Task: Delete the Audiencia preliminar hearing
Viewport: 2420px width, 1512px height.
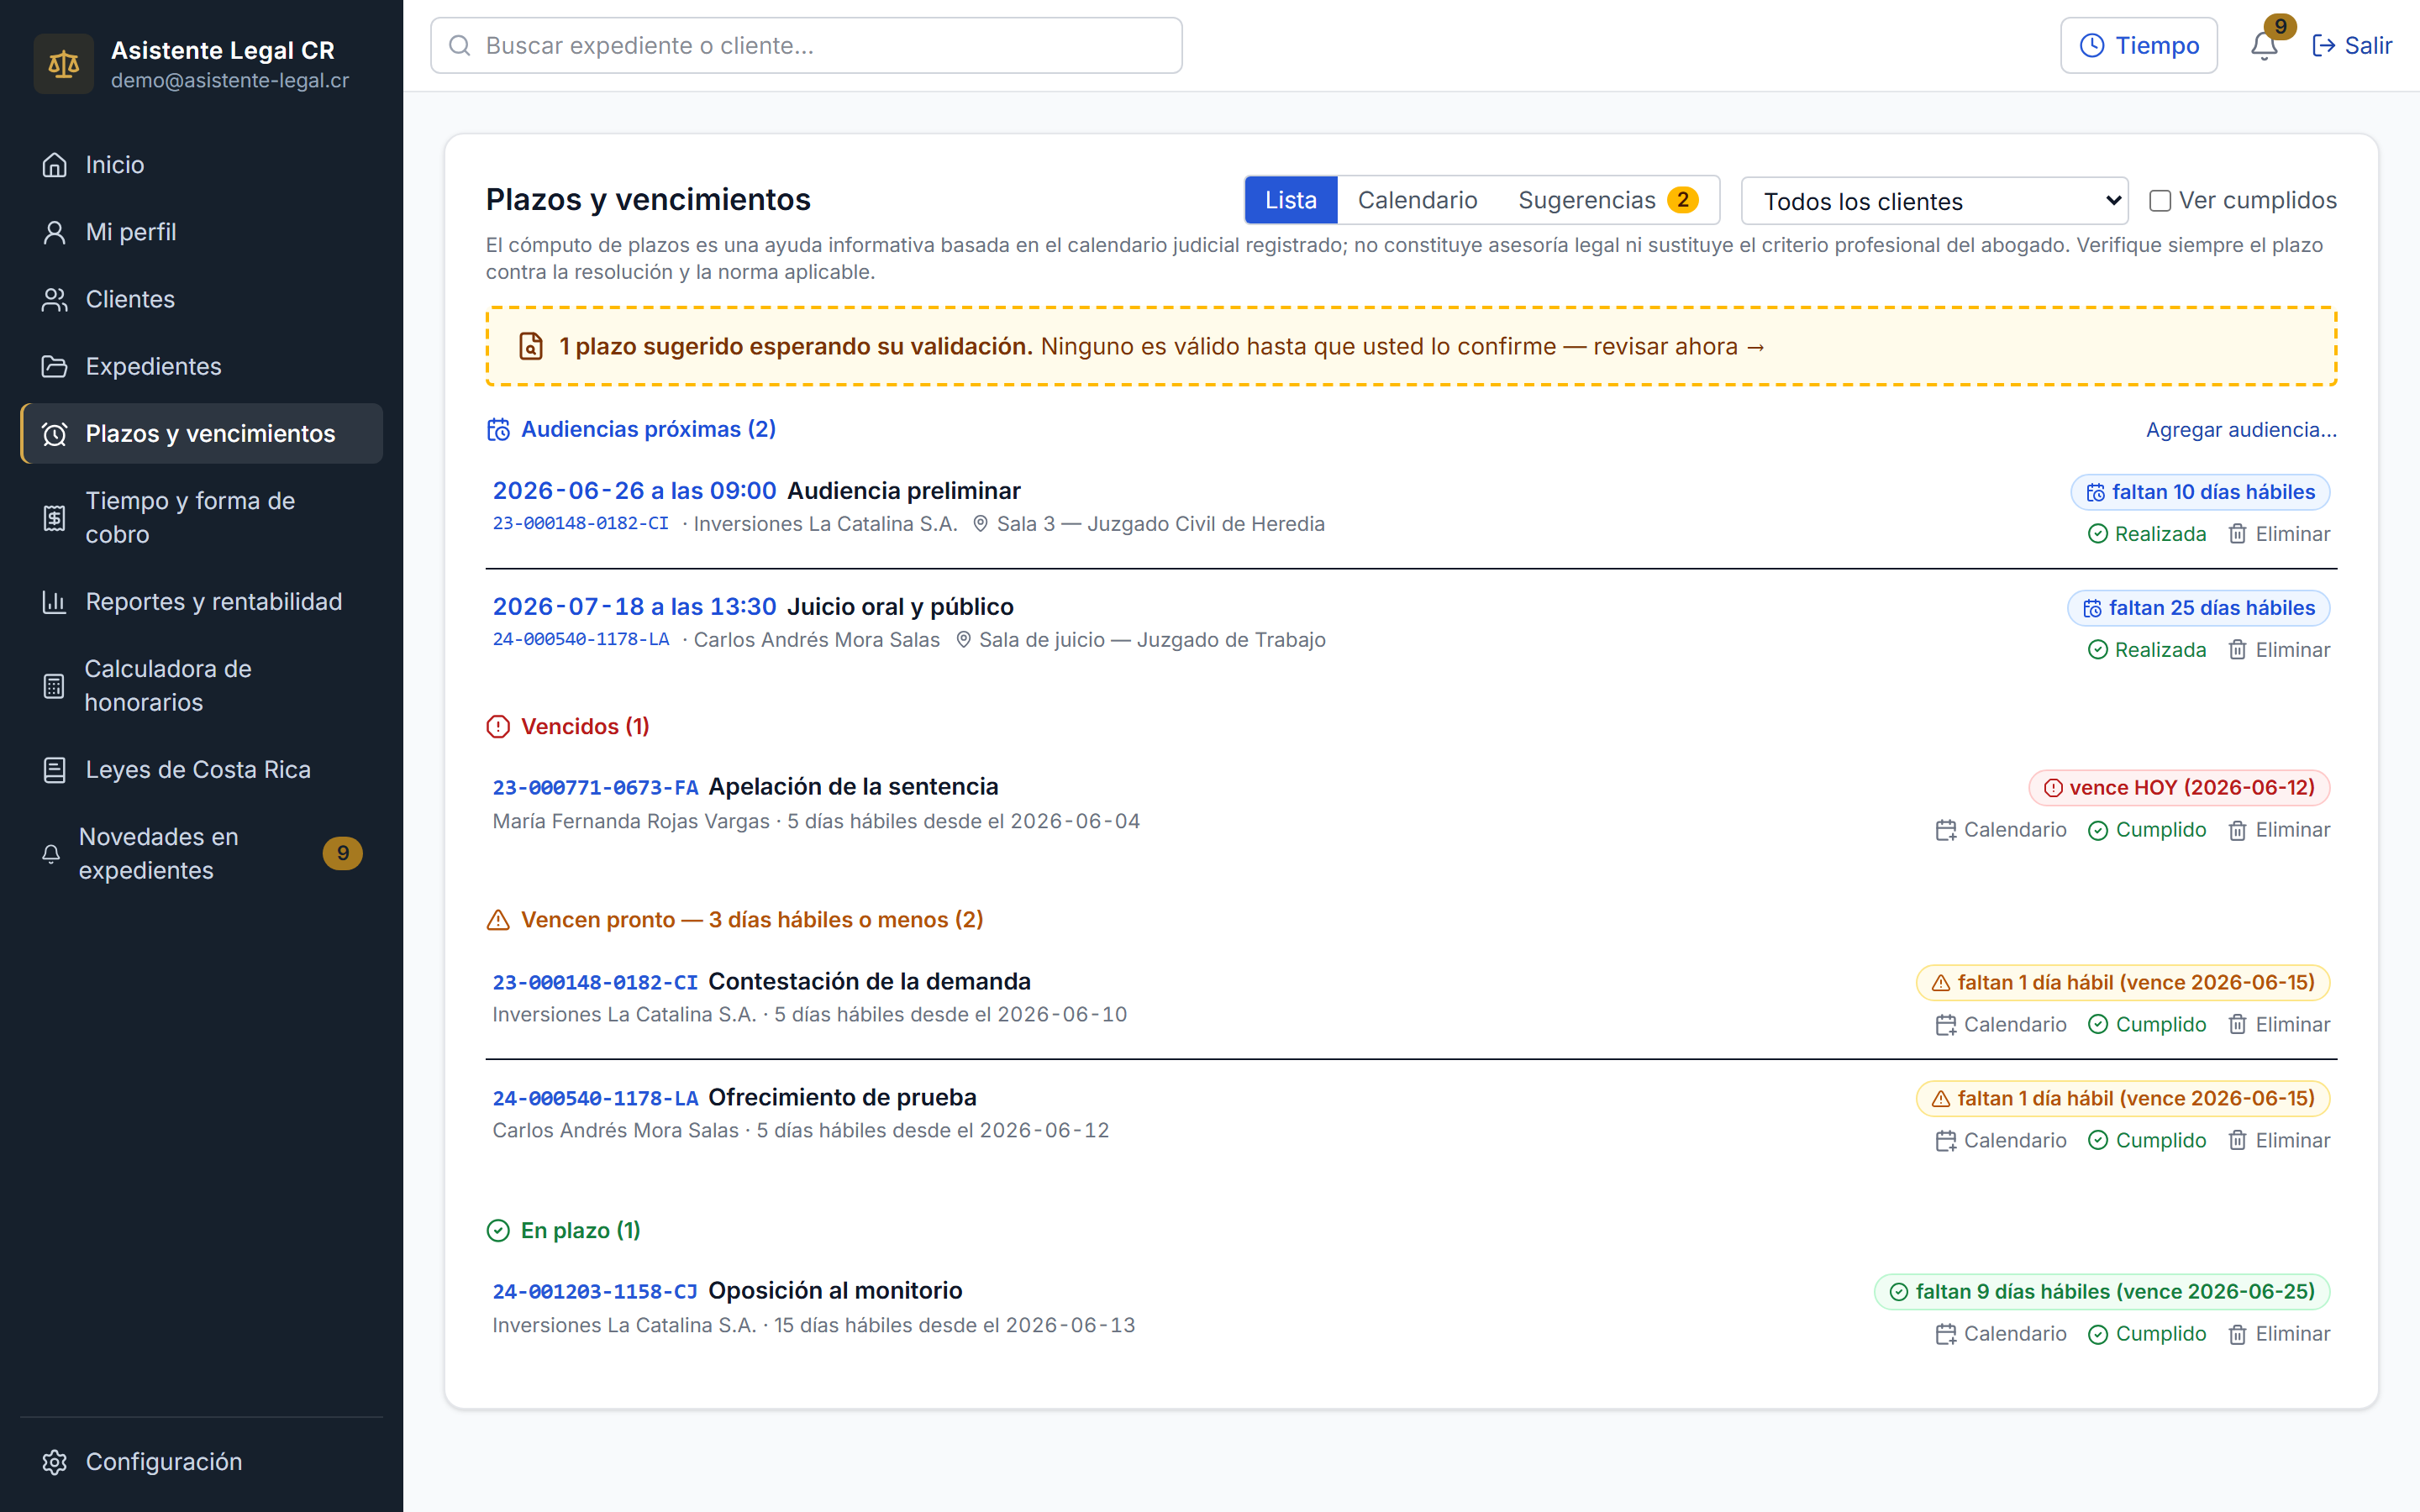Action: (x=2279, y=534)
